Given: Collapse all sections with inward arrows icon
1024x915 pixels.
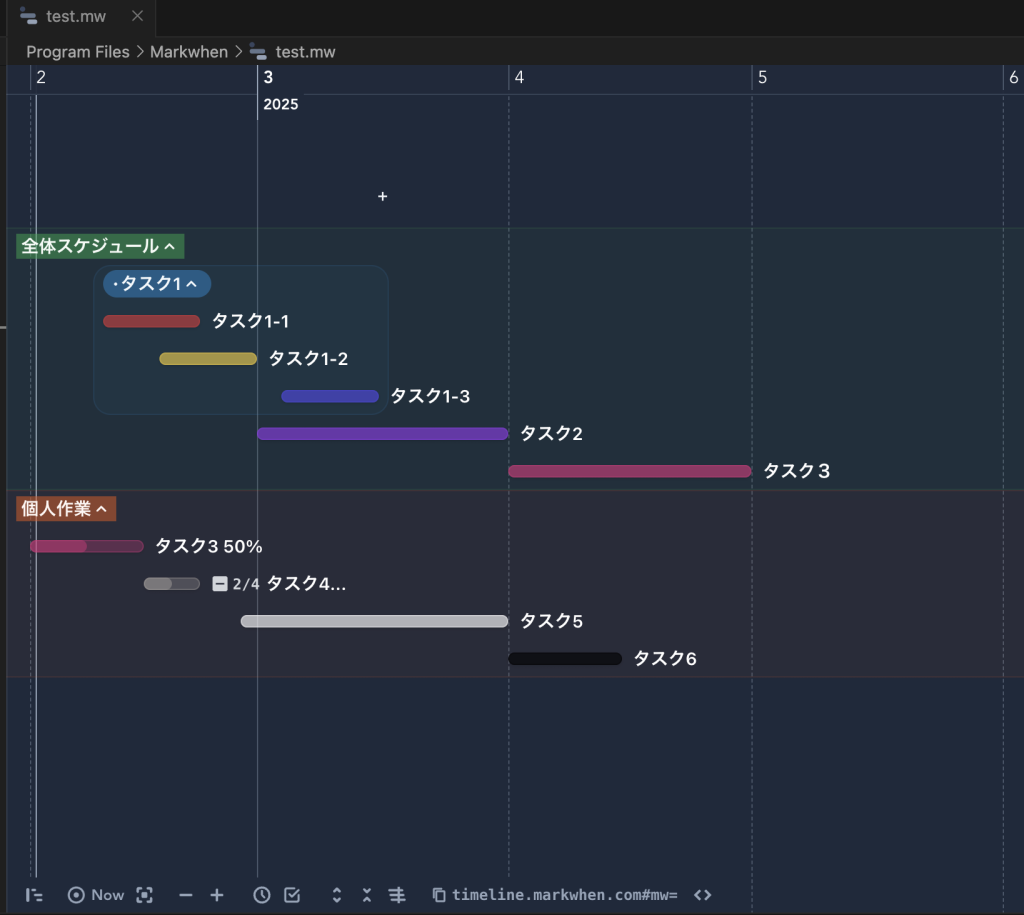Looking at the screenshot, I should coord(367,895).
